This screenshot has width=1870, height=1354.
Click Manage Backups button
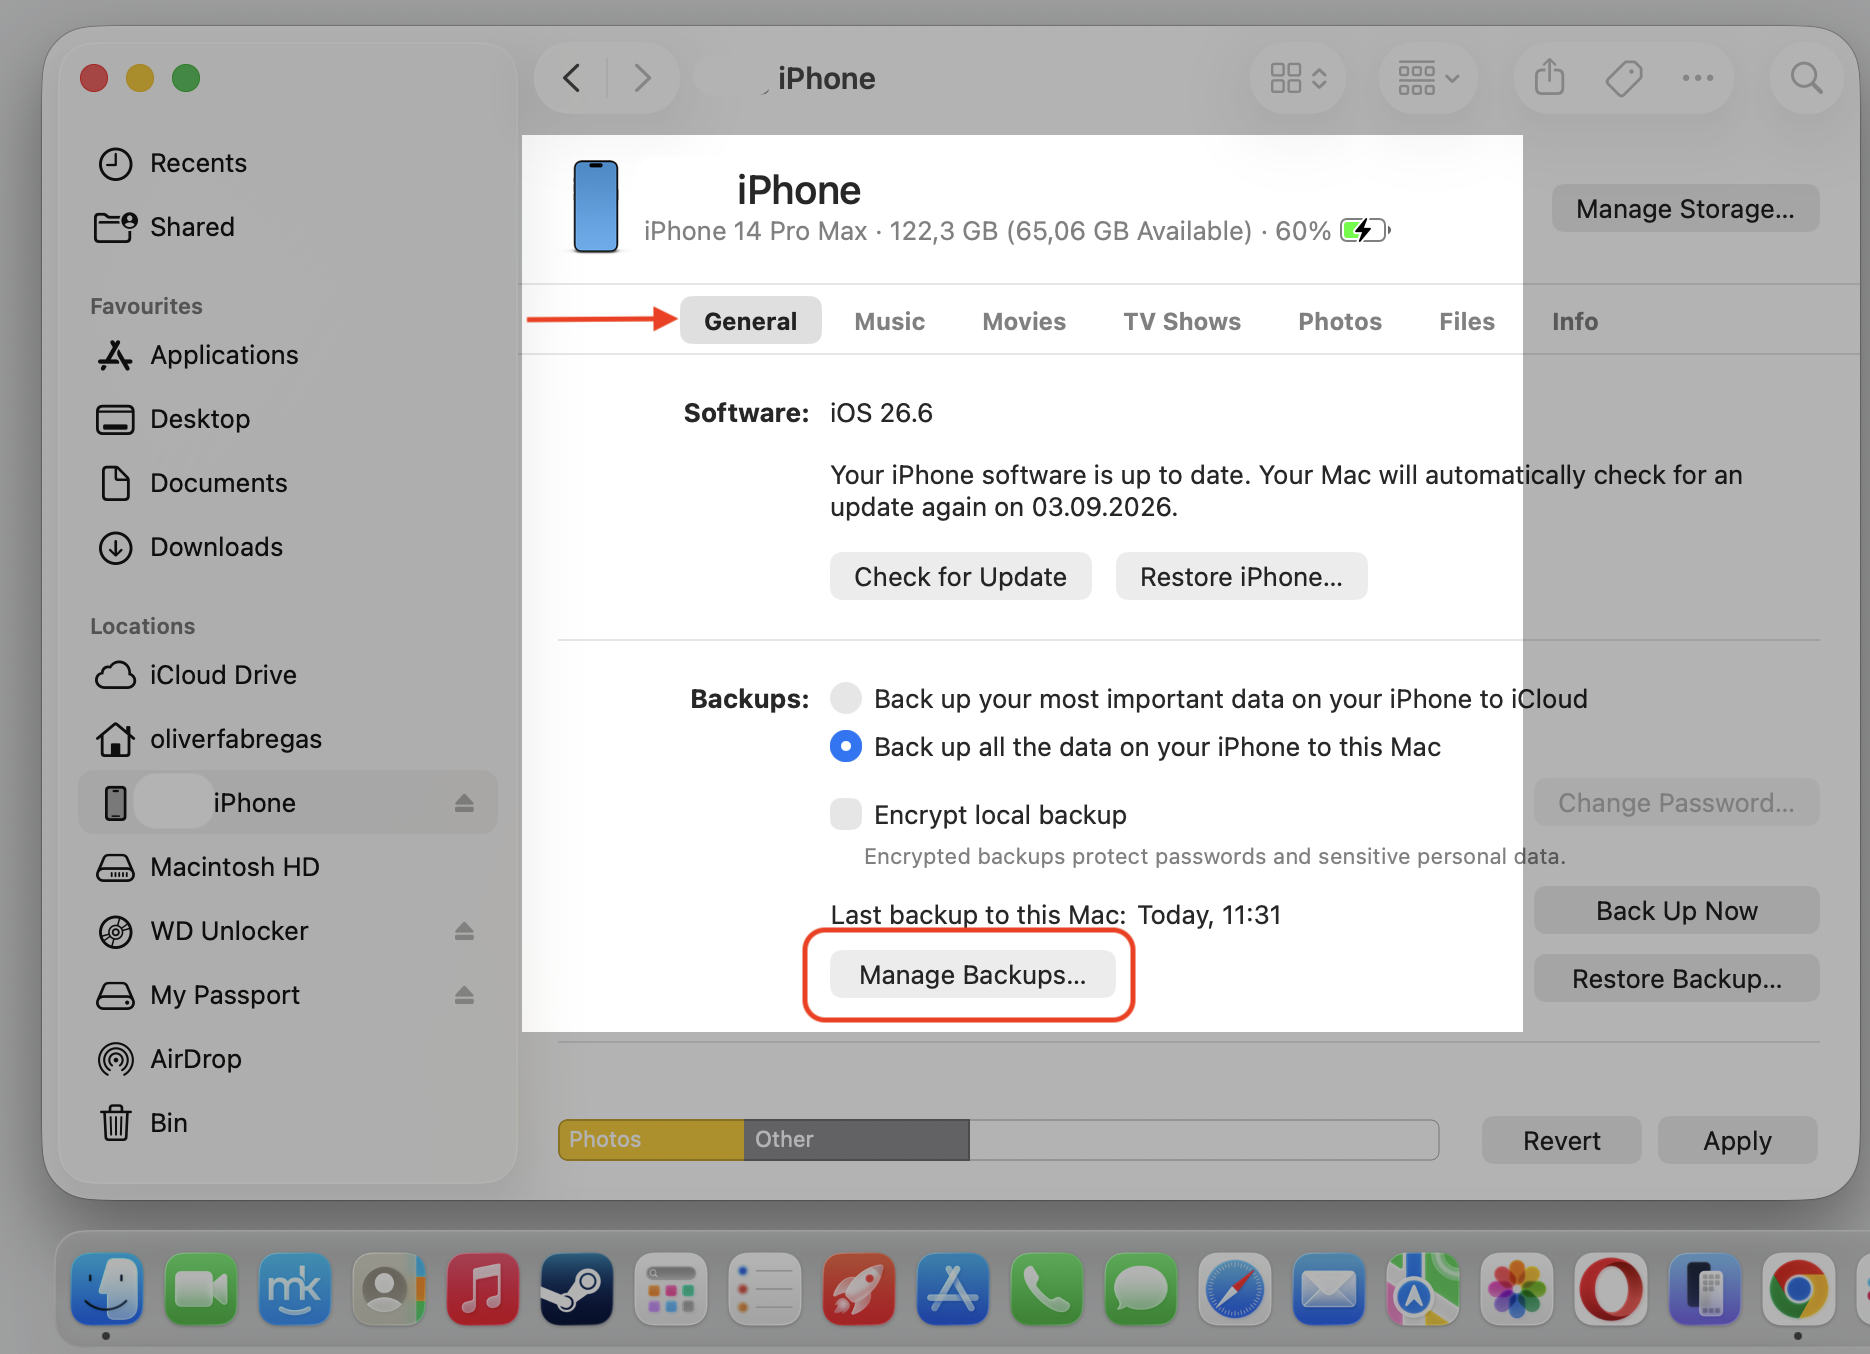point(972,974)
